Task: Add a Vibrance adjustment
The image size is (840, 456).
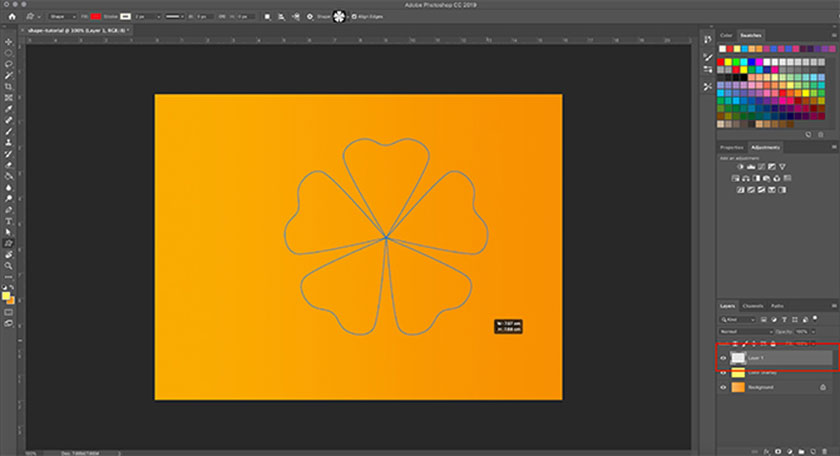Action: [x=782, y=167]
